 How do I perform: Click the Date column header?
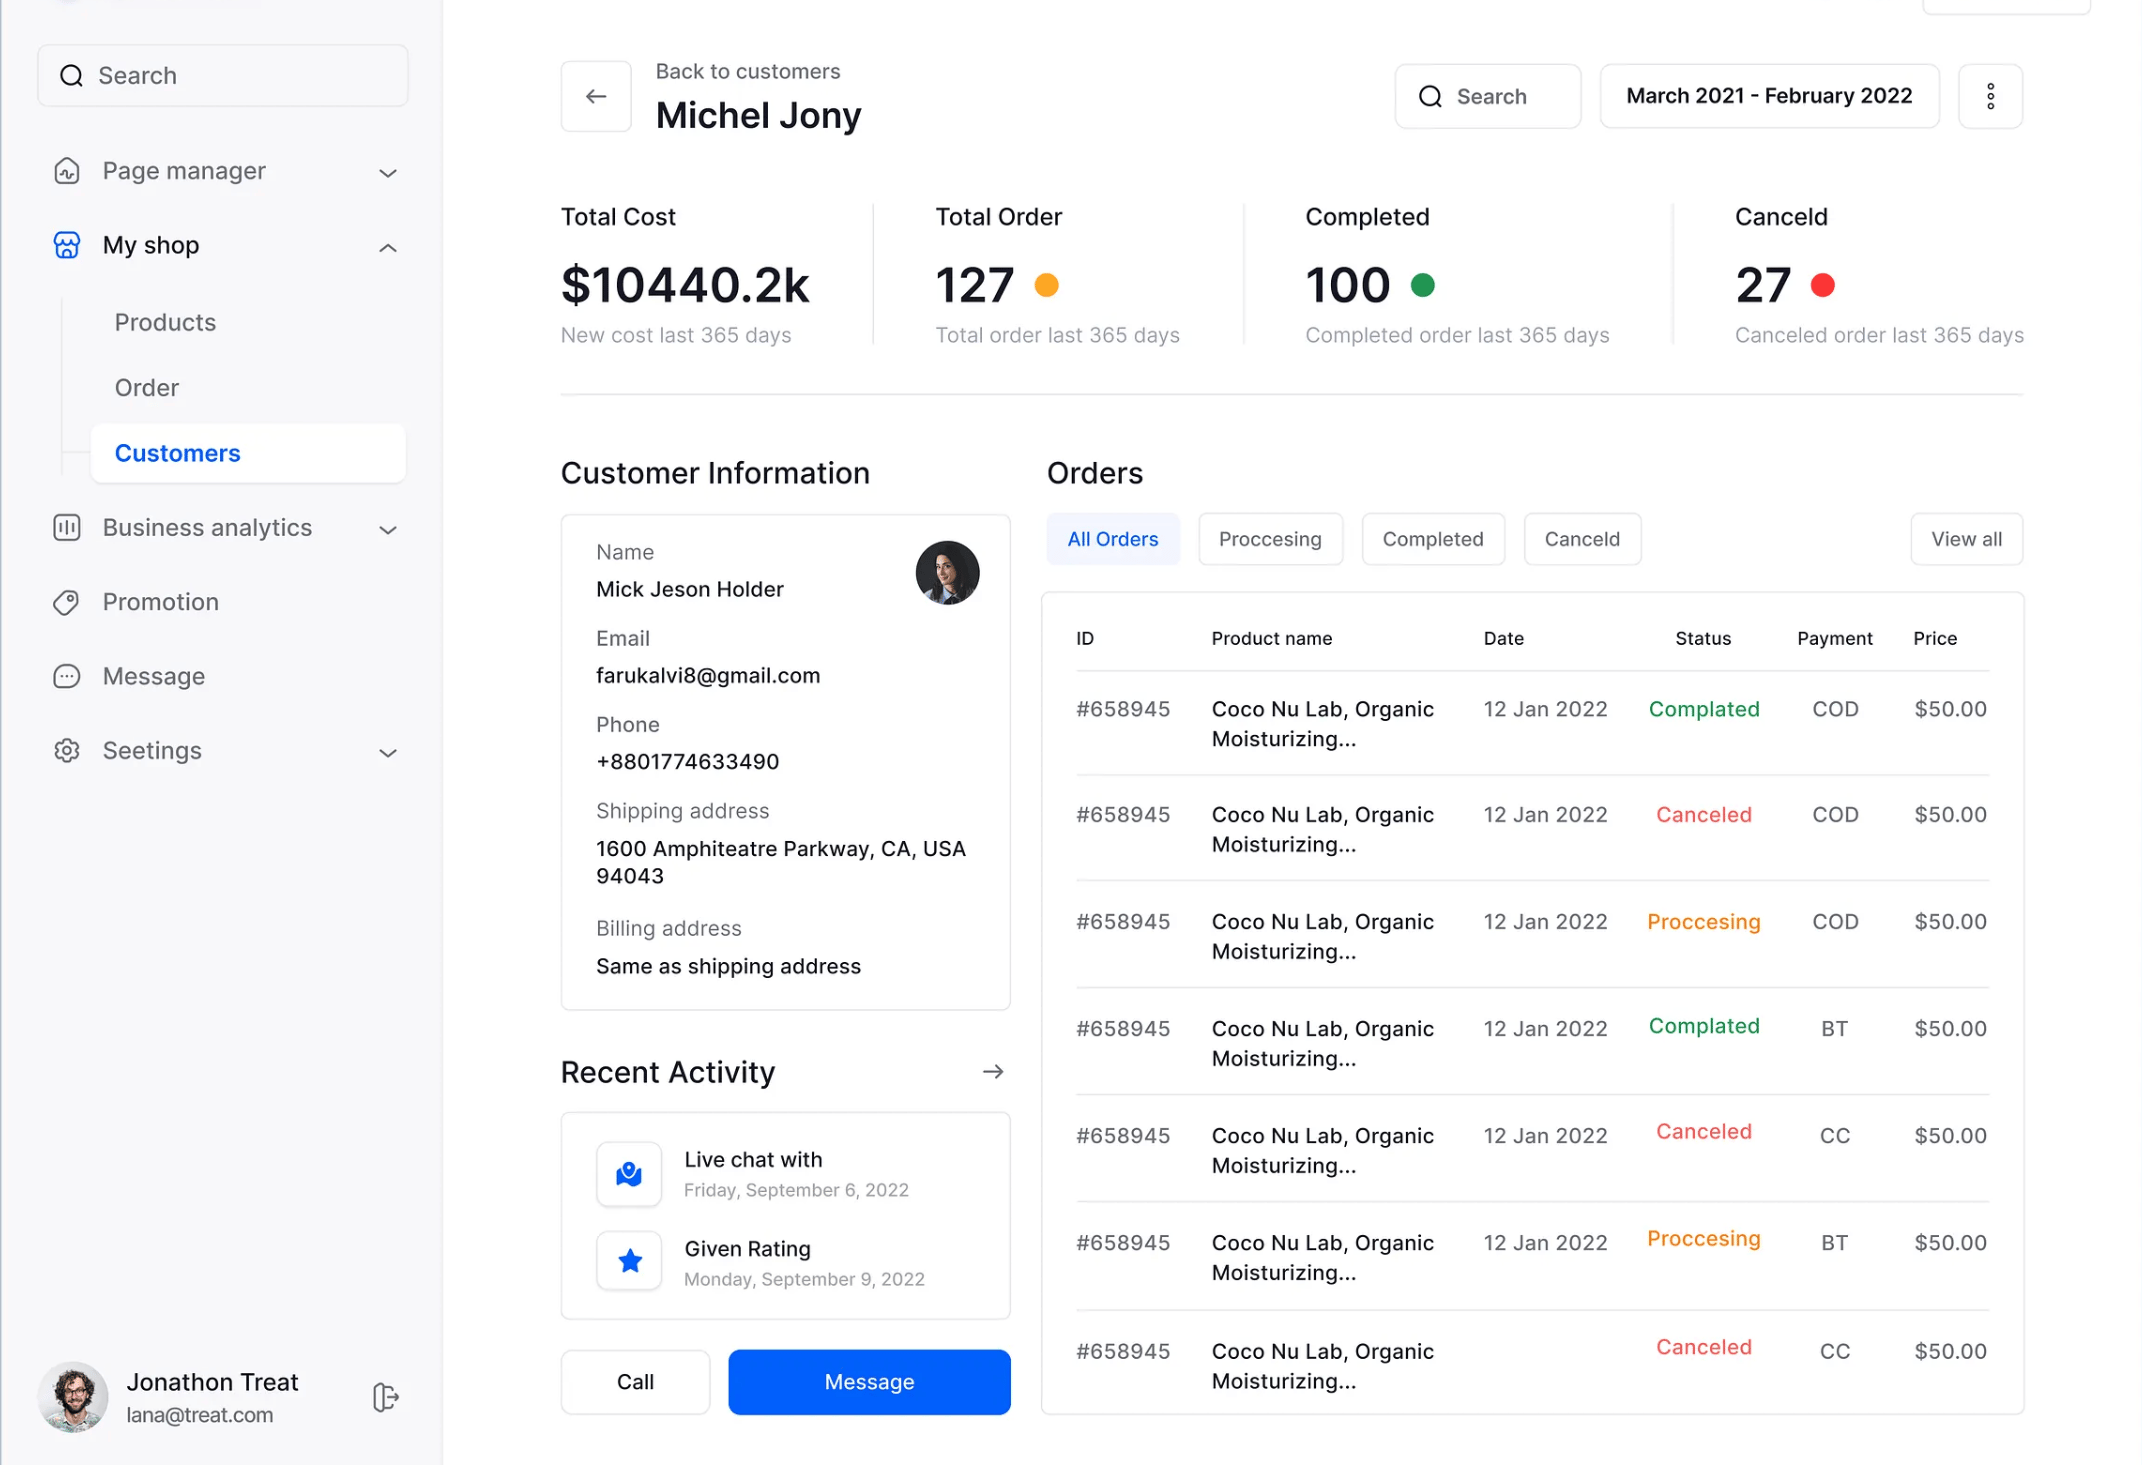(x=1503, y=638)
